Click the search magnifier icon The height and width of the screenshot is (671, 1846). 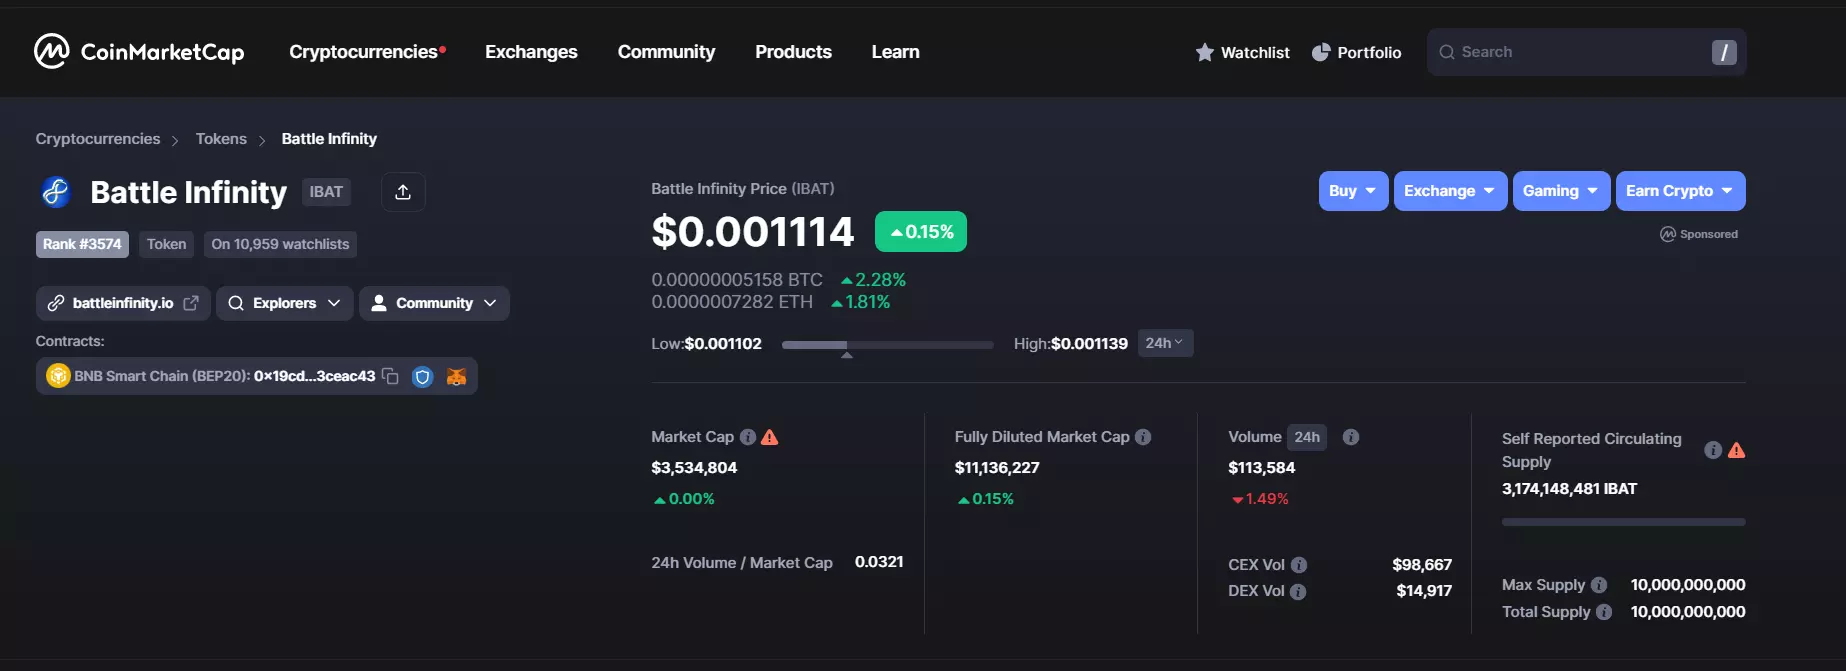click(x=1446, y=52)
